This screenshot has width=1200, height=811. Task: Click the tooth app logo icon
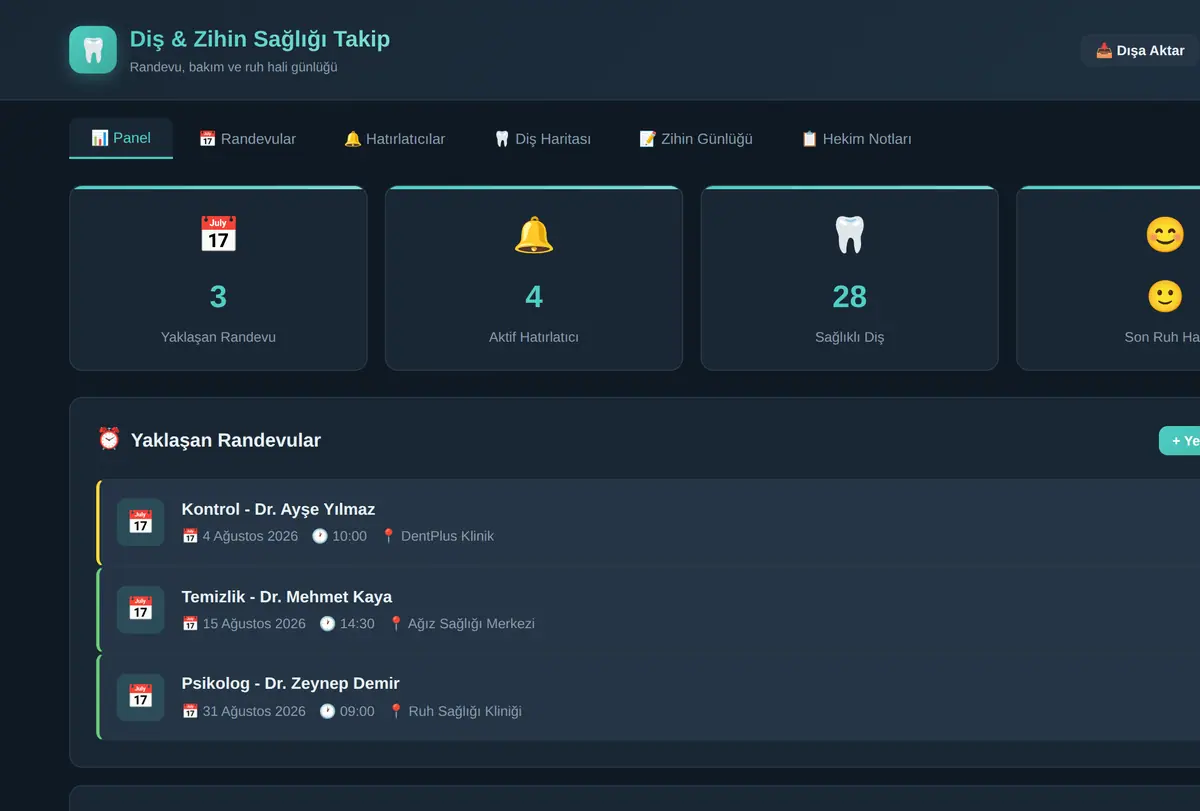(93, 50)
